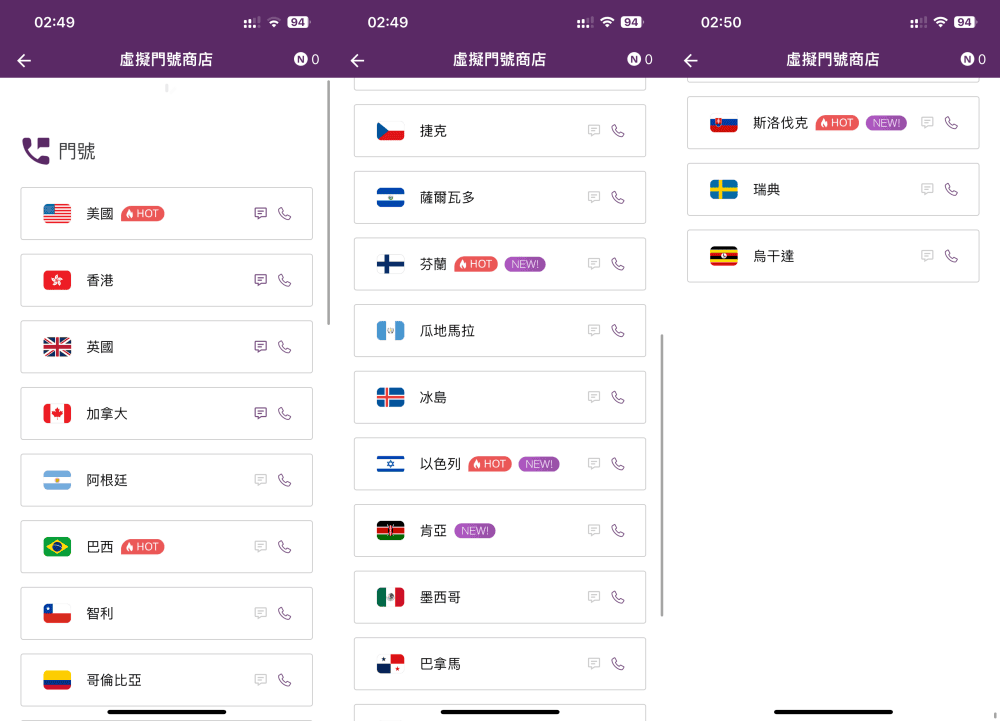Tap the 瓜地馬拉 flag thumbnail
Image resolution: width=1000 pixels, height=721 pixels.
pyautogui.click(x=390, y=330)
